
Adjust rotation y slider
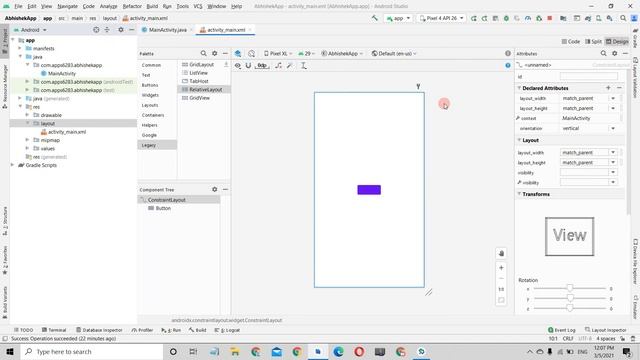click(569, 298)
